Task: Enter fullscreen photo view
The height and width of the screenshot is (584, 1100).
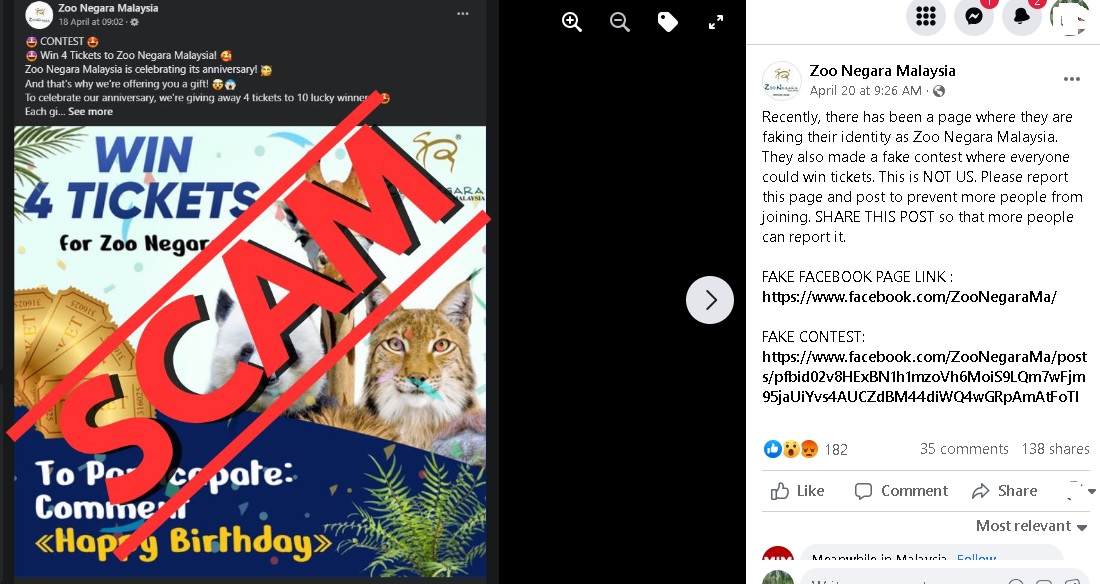Action: pos(716,22)
